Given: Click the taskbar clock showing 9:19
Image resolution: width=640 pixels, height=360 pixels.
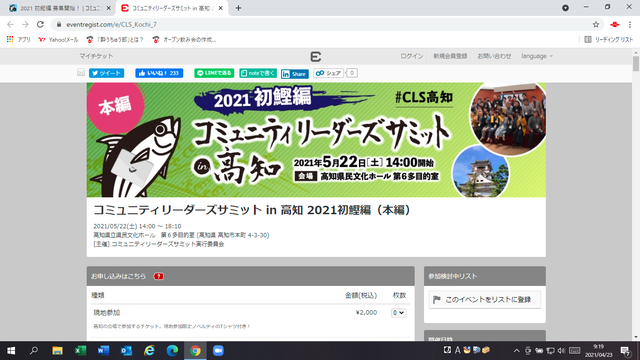Looking at the screenshot, I should coord(598,351).
